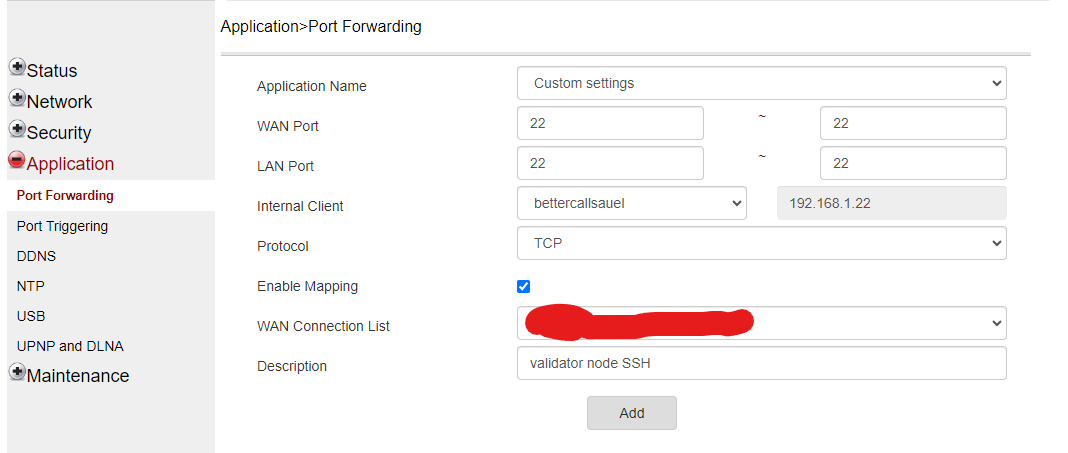
Task: Open the Application Name dropdown
Action: point(761,83)
